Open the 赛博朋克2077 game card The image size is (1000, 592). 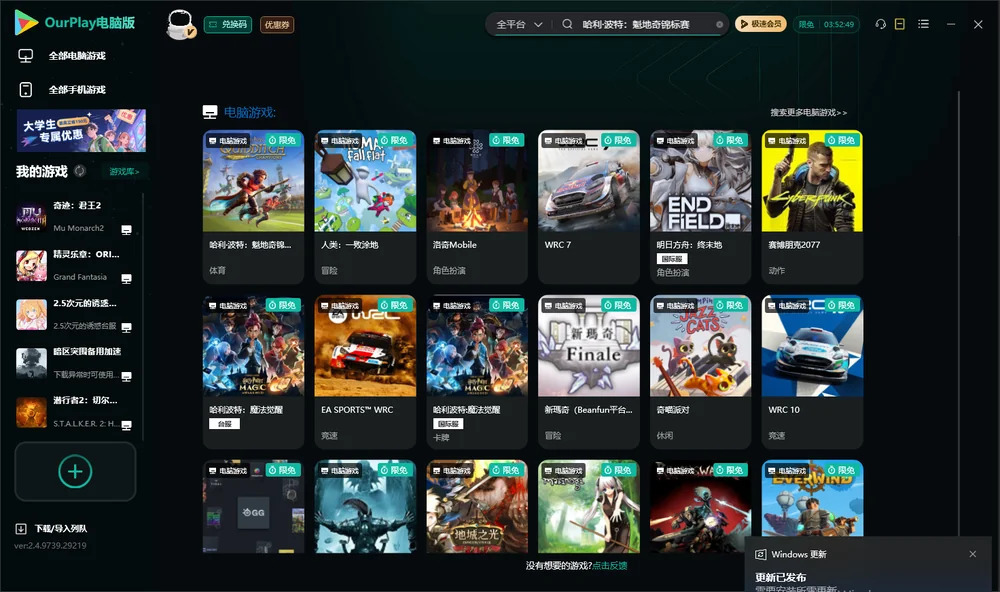812,207
